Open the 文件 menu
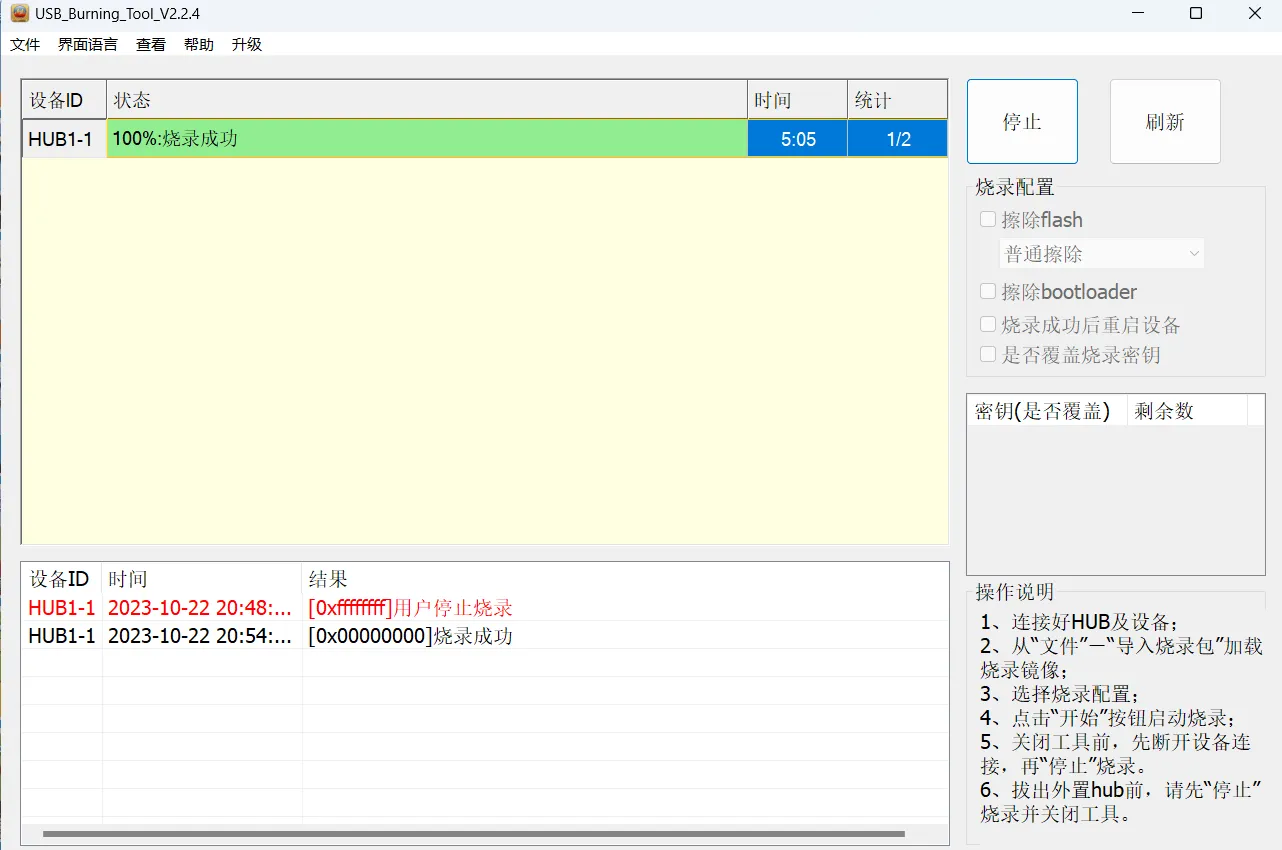 click(25, 45)
